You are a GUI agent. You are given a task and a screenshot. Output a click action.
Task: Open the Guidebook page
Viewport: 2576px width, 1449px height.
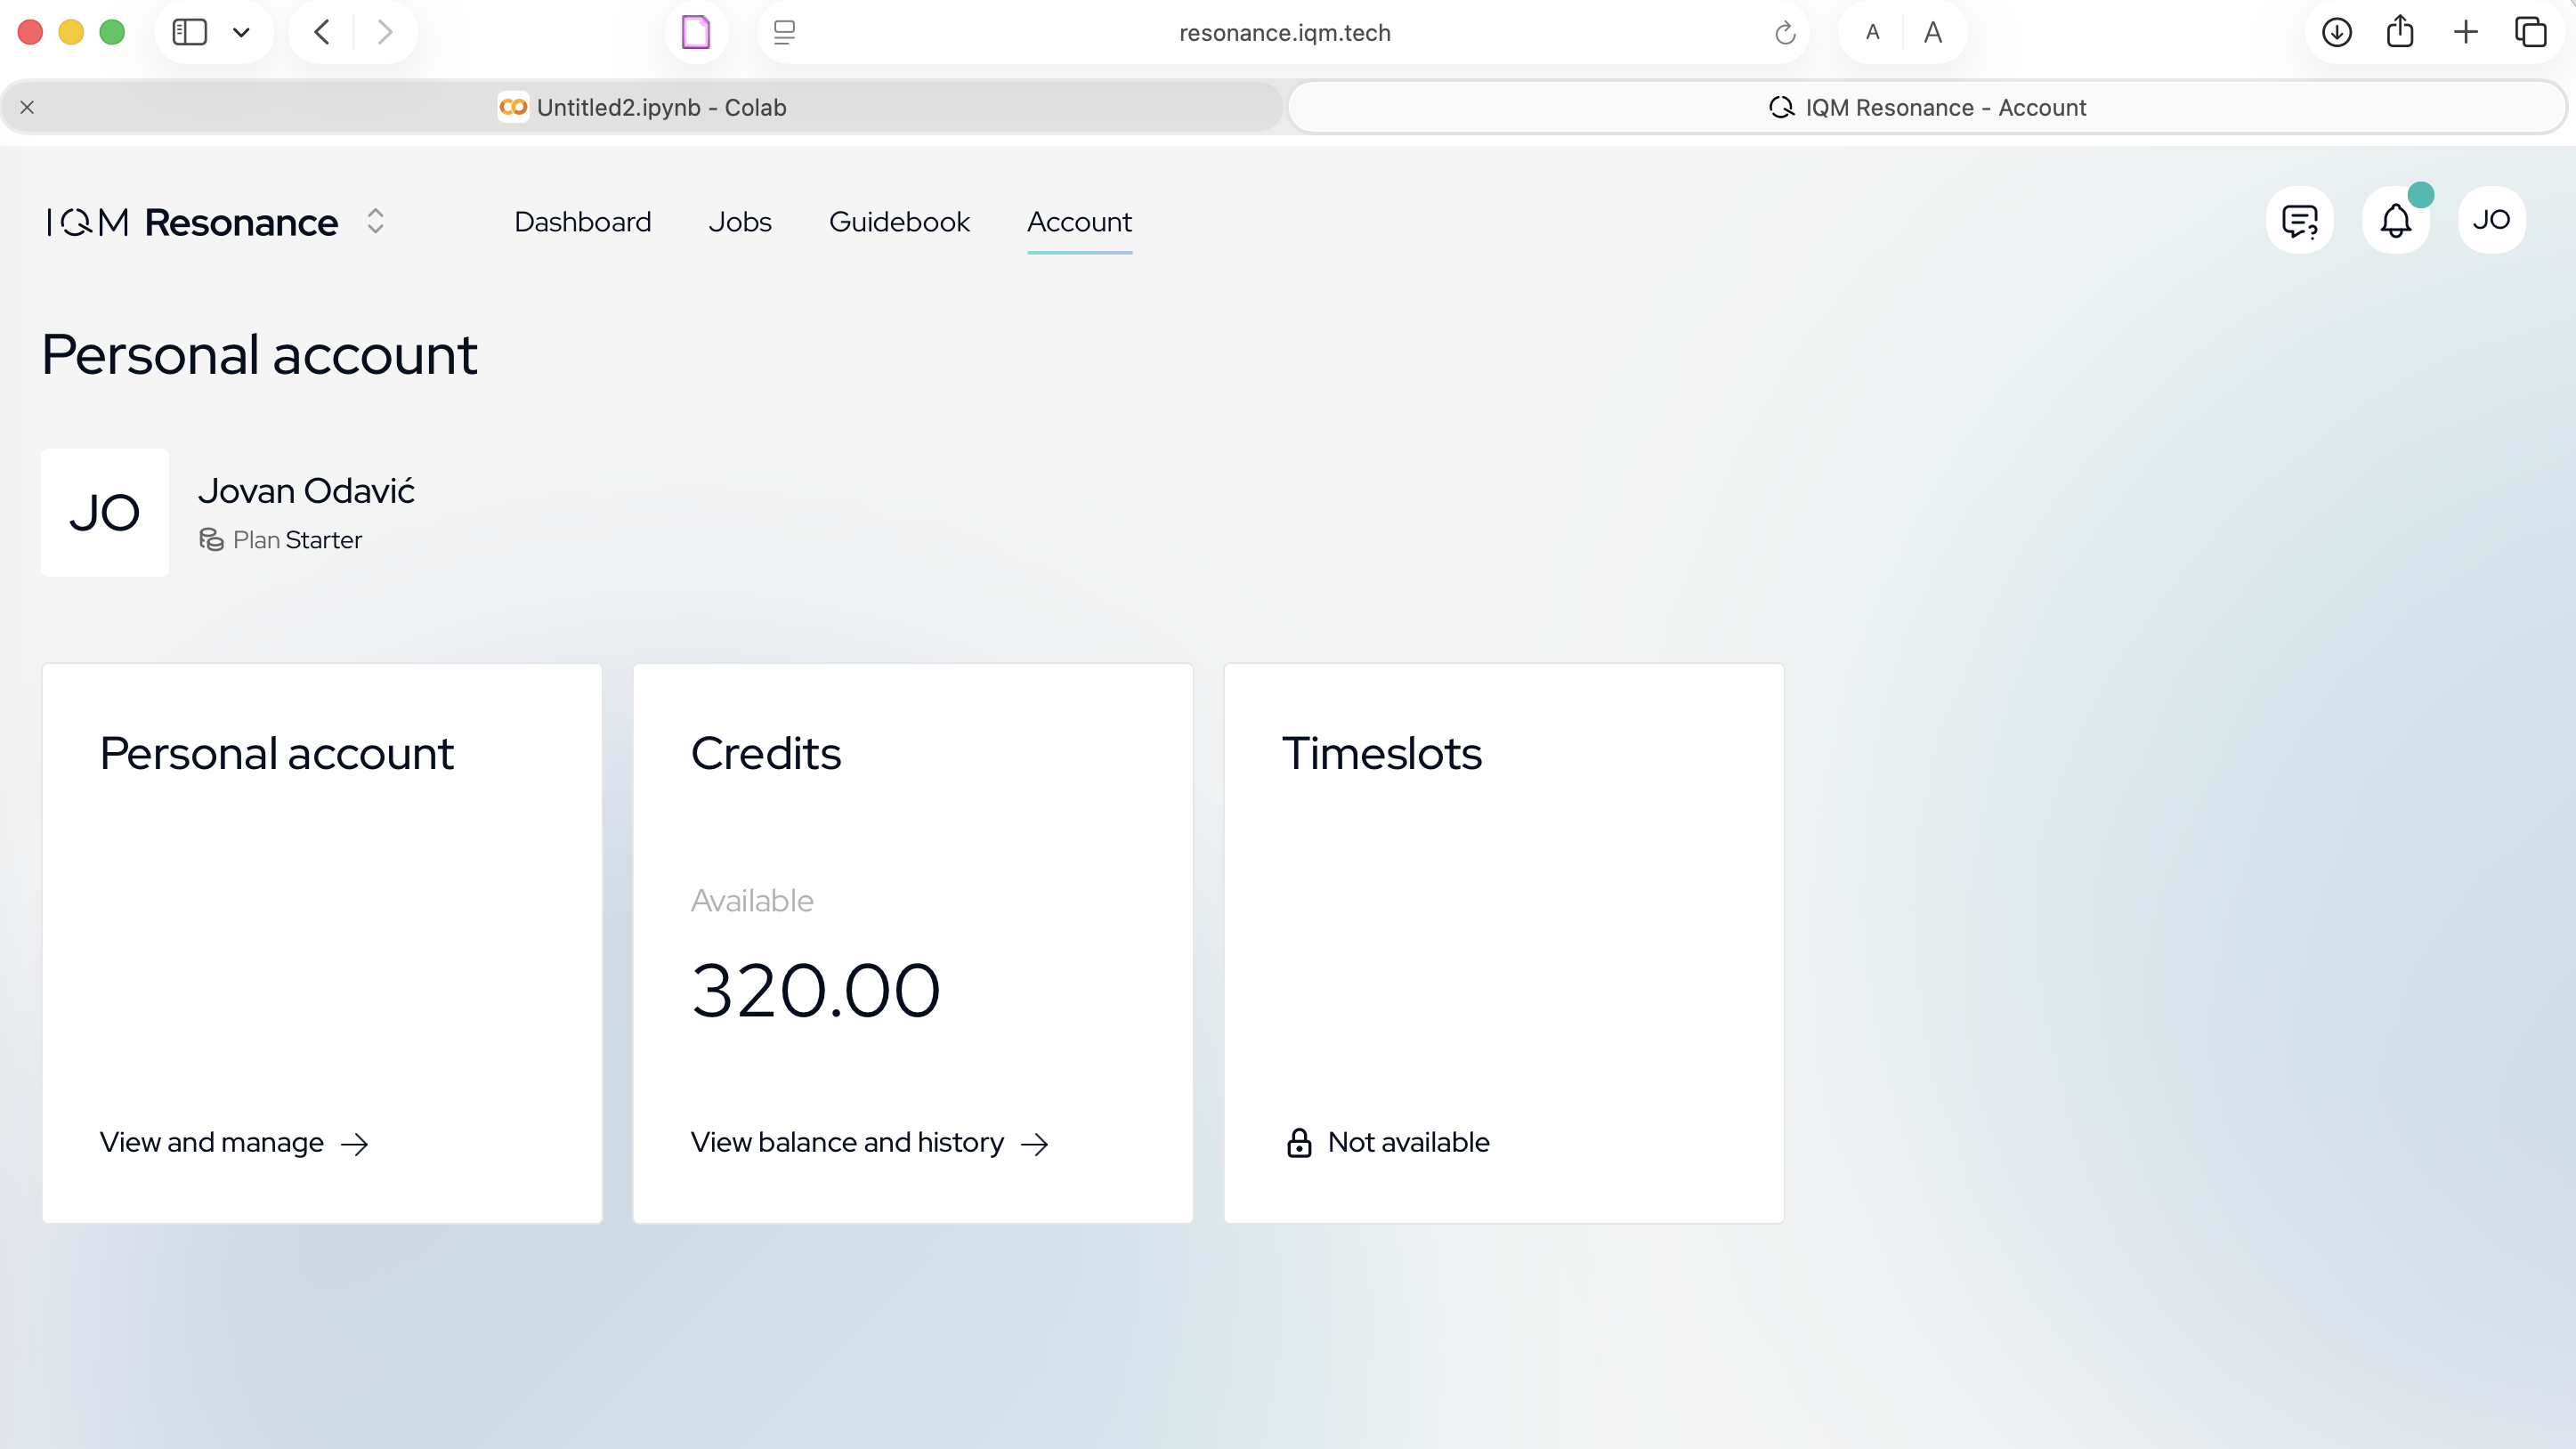tap(899, 222)
